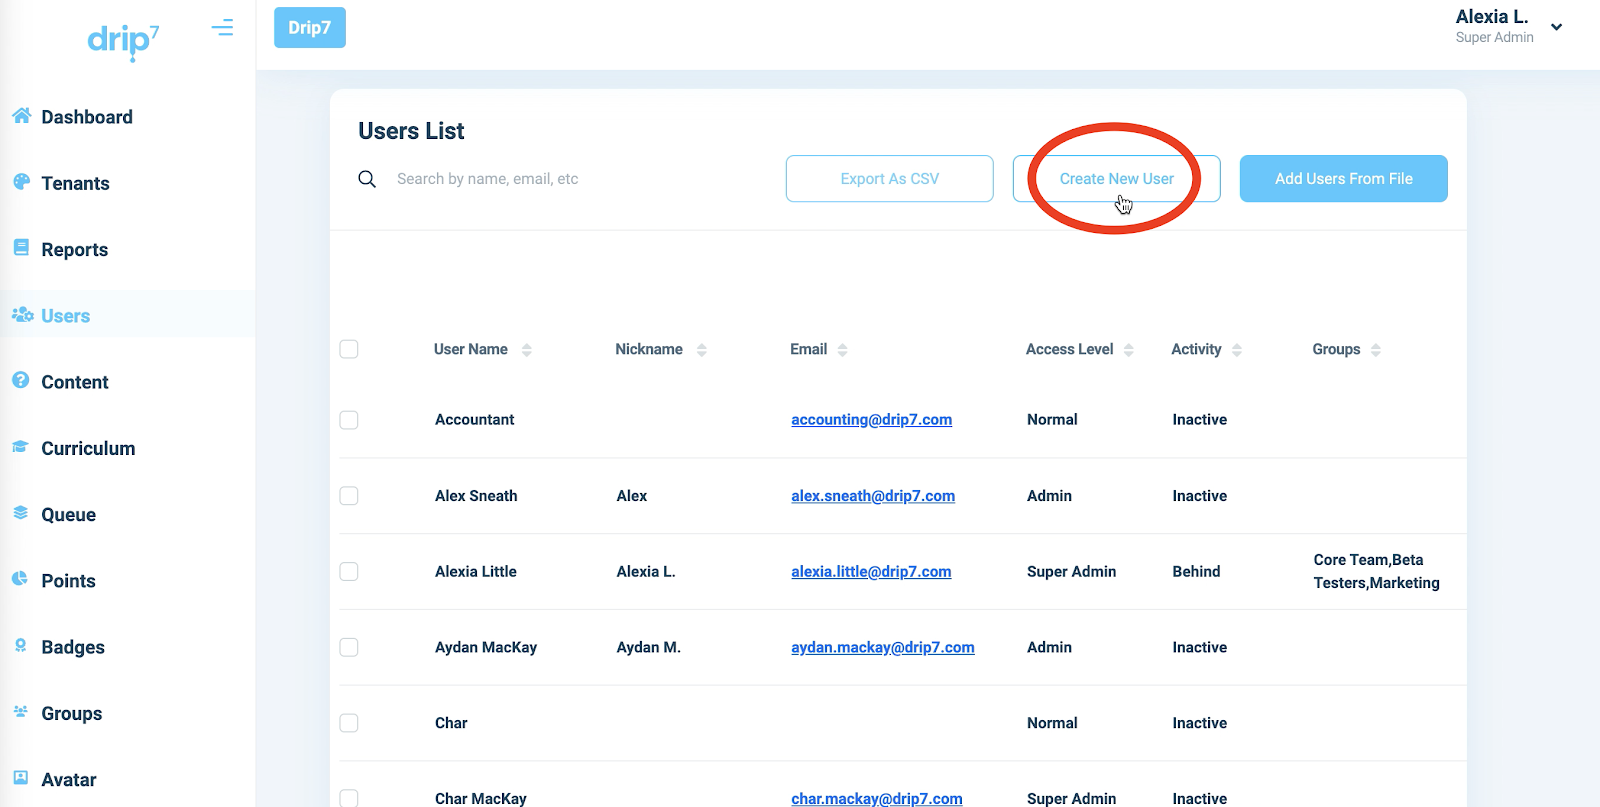Click the Aydan M. nickname cell
The image size is (1600, 807).
tap(649, 648)
